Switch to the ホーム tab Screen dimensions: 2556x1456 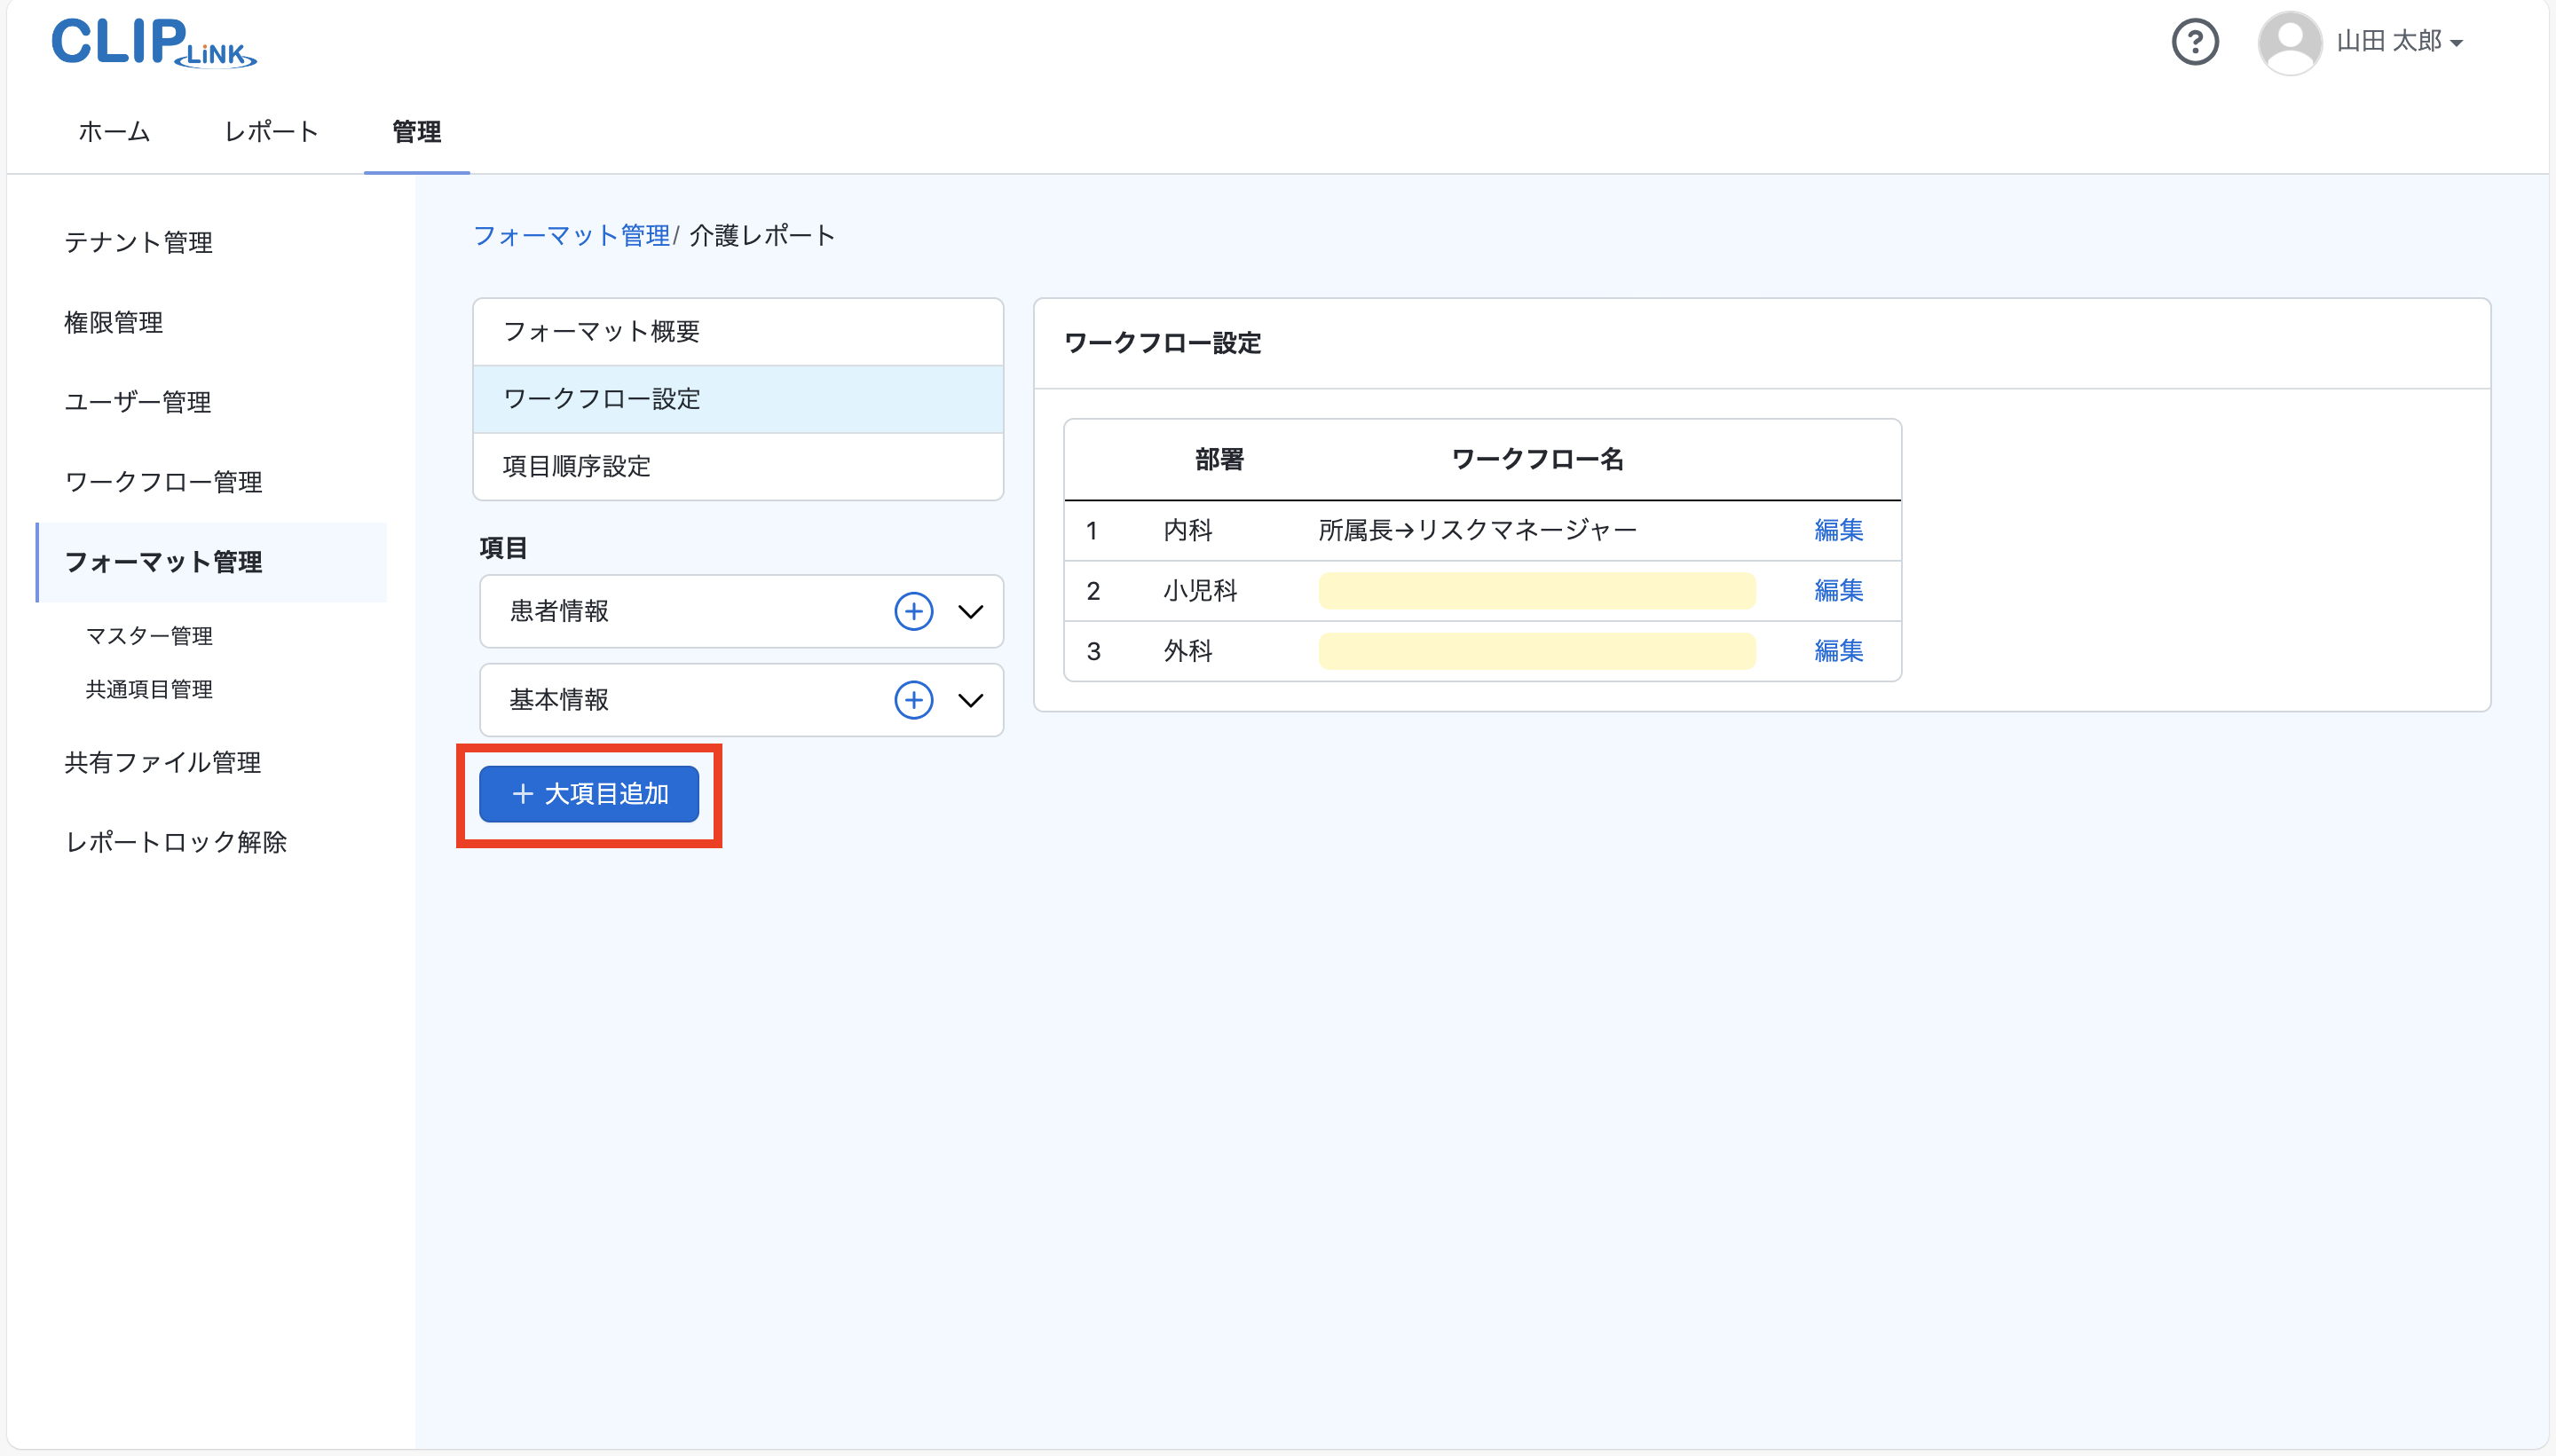[x=114, y=131]
